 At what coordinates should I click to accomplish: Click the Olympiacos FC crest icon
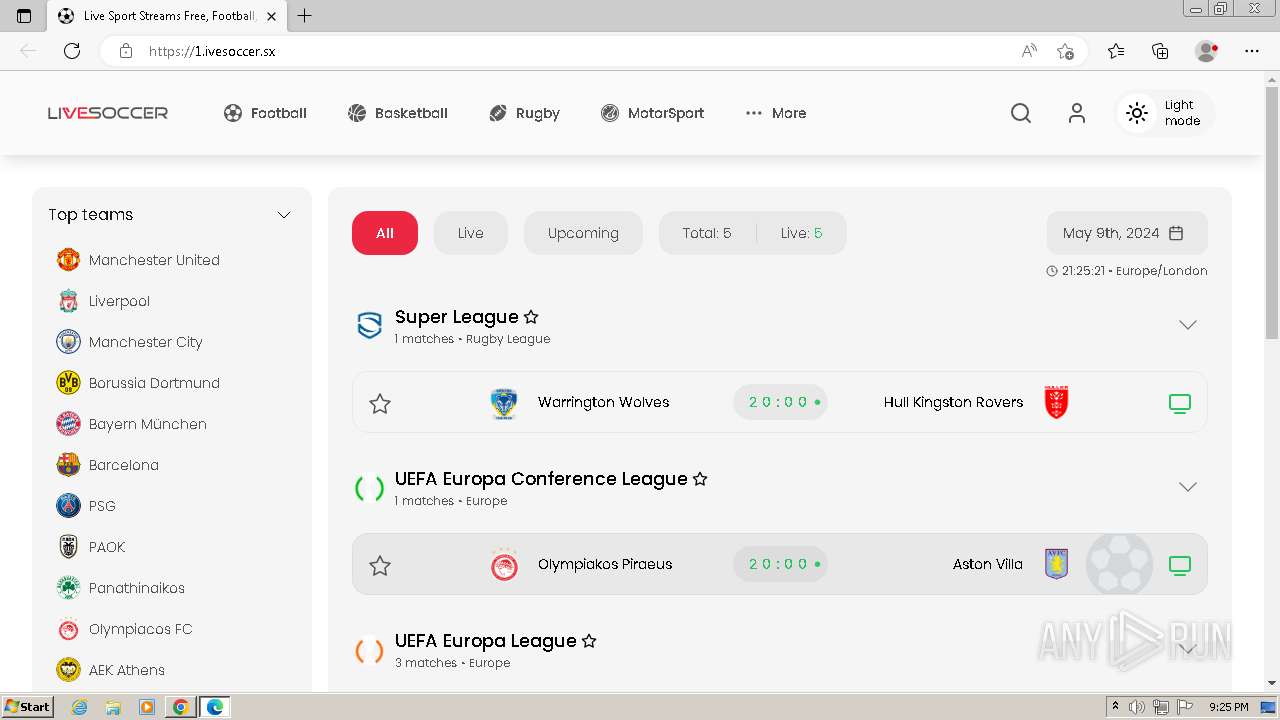coord(68,629)
